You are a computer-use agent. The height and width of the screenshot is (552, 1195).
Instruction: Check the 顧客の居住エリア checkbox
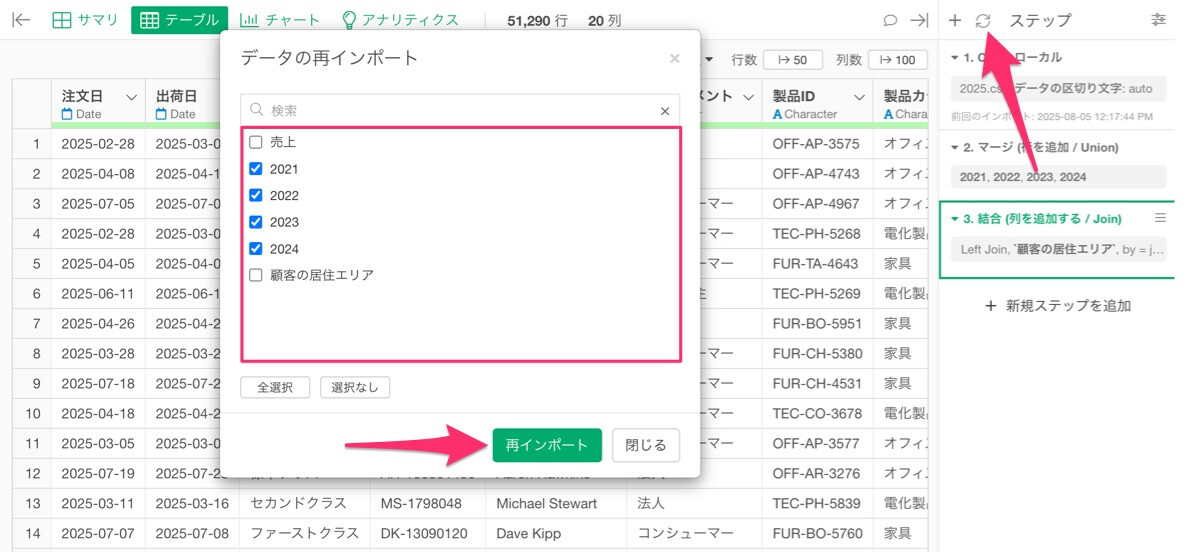tap(256, 275)
